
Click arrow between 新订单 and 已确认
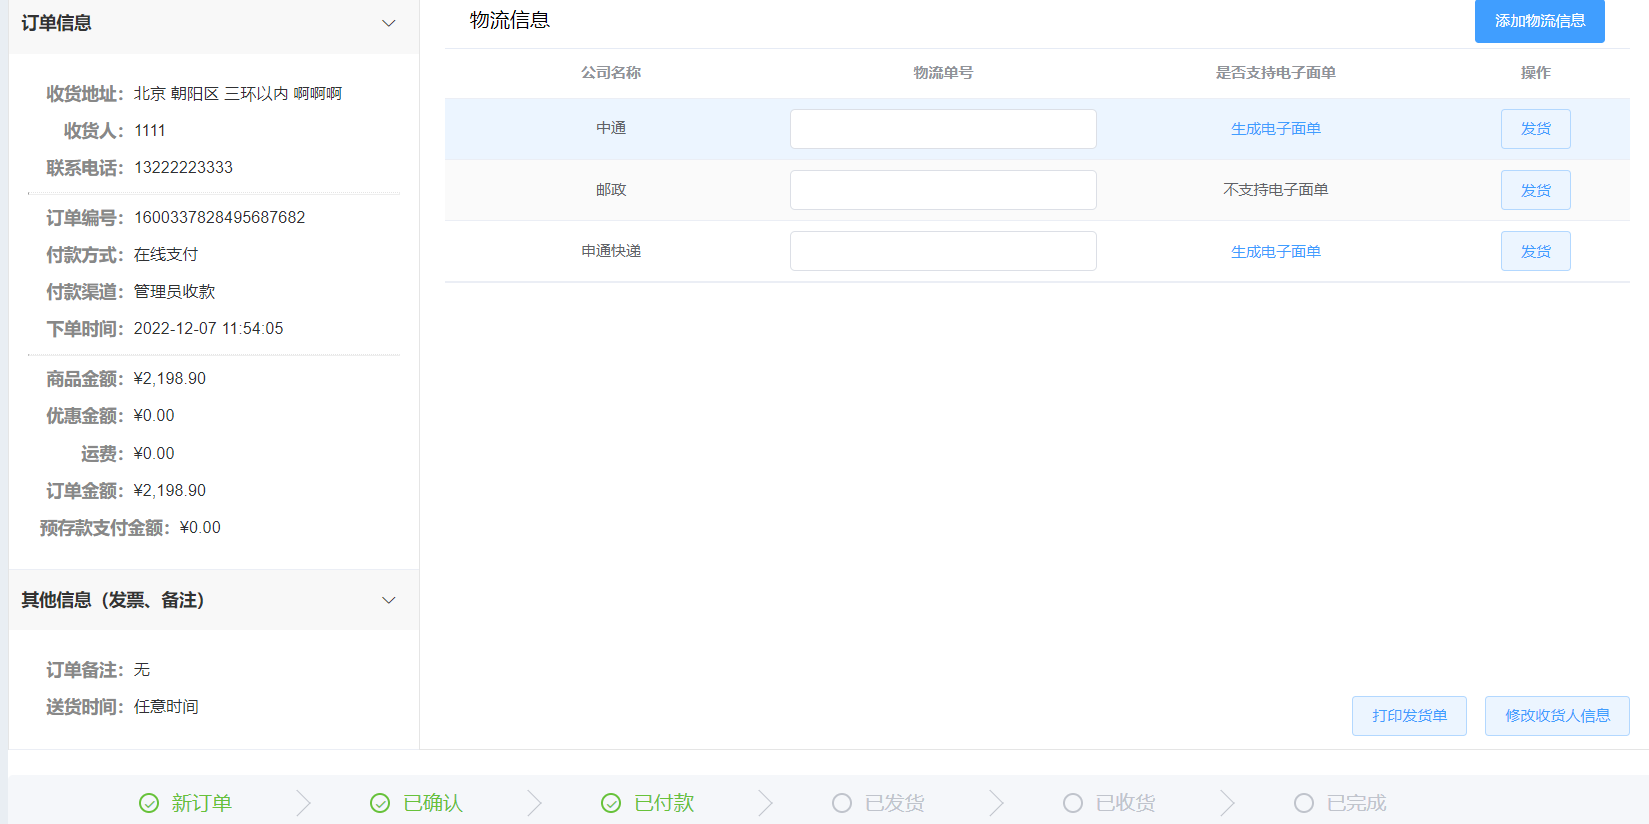pos(304,803)
